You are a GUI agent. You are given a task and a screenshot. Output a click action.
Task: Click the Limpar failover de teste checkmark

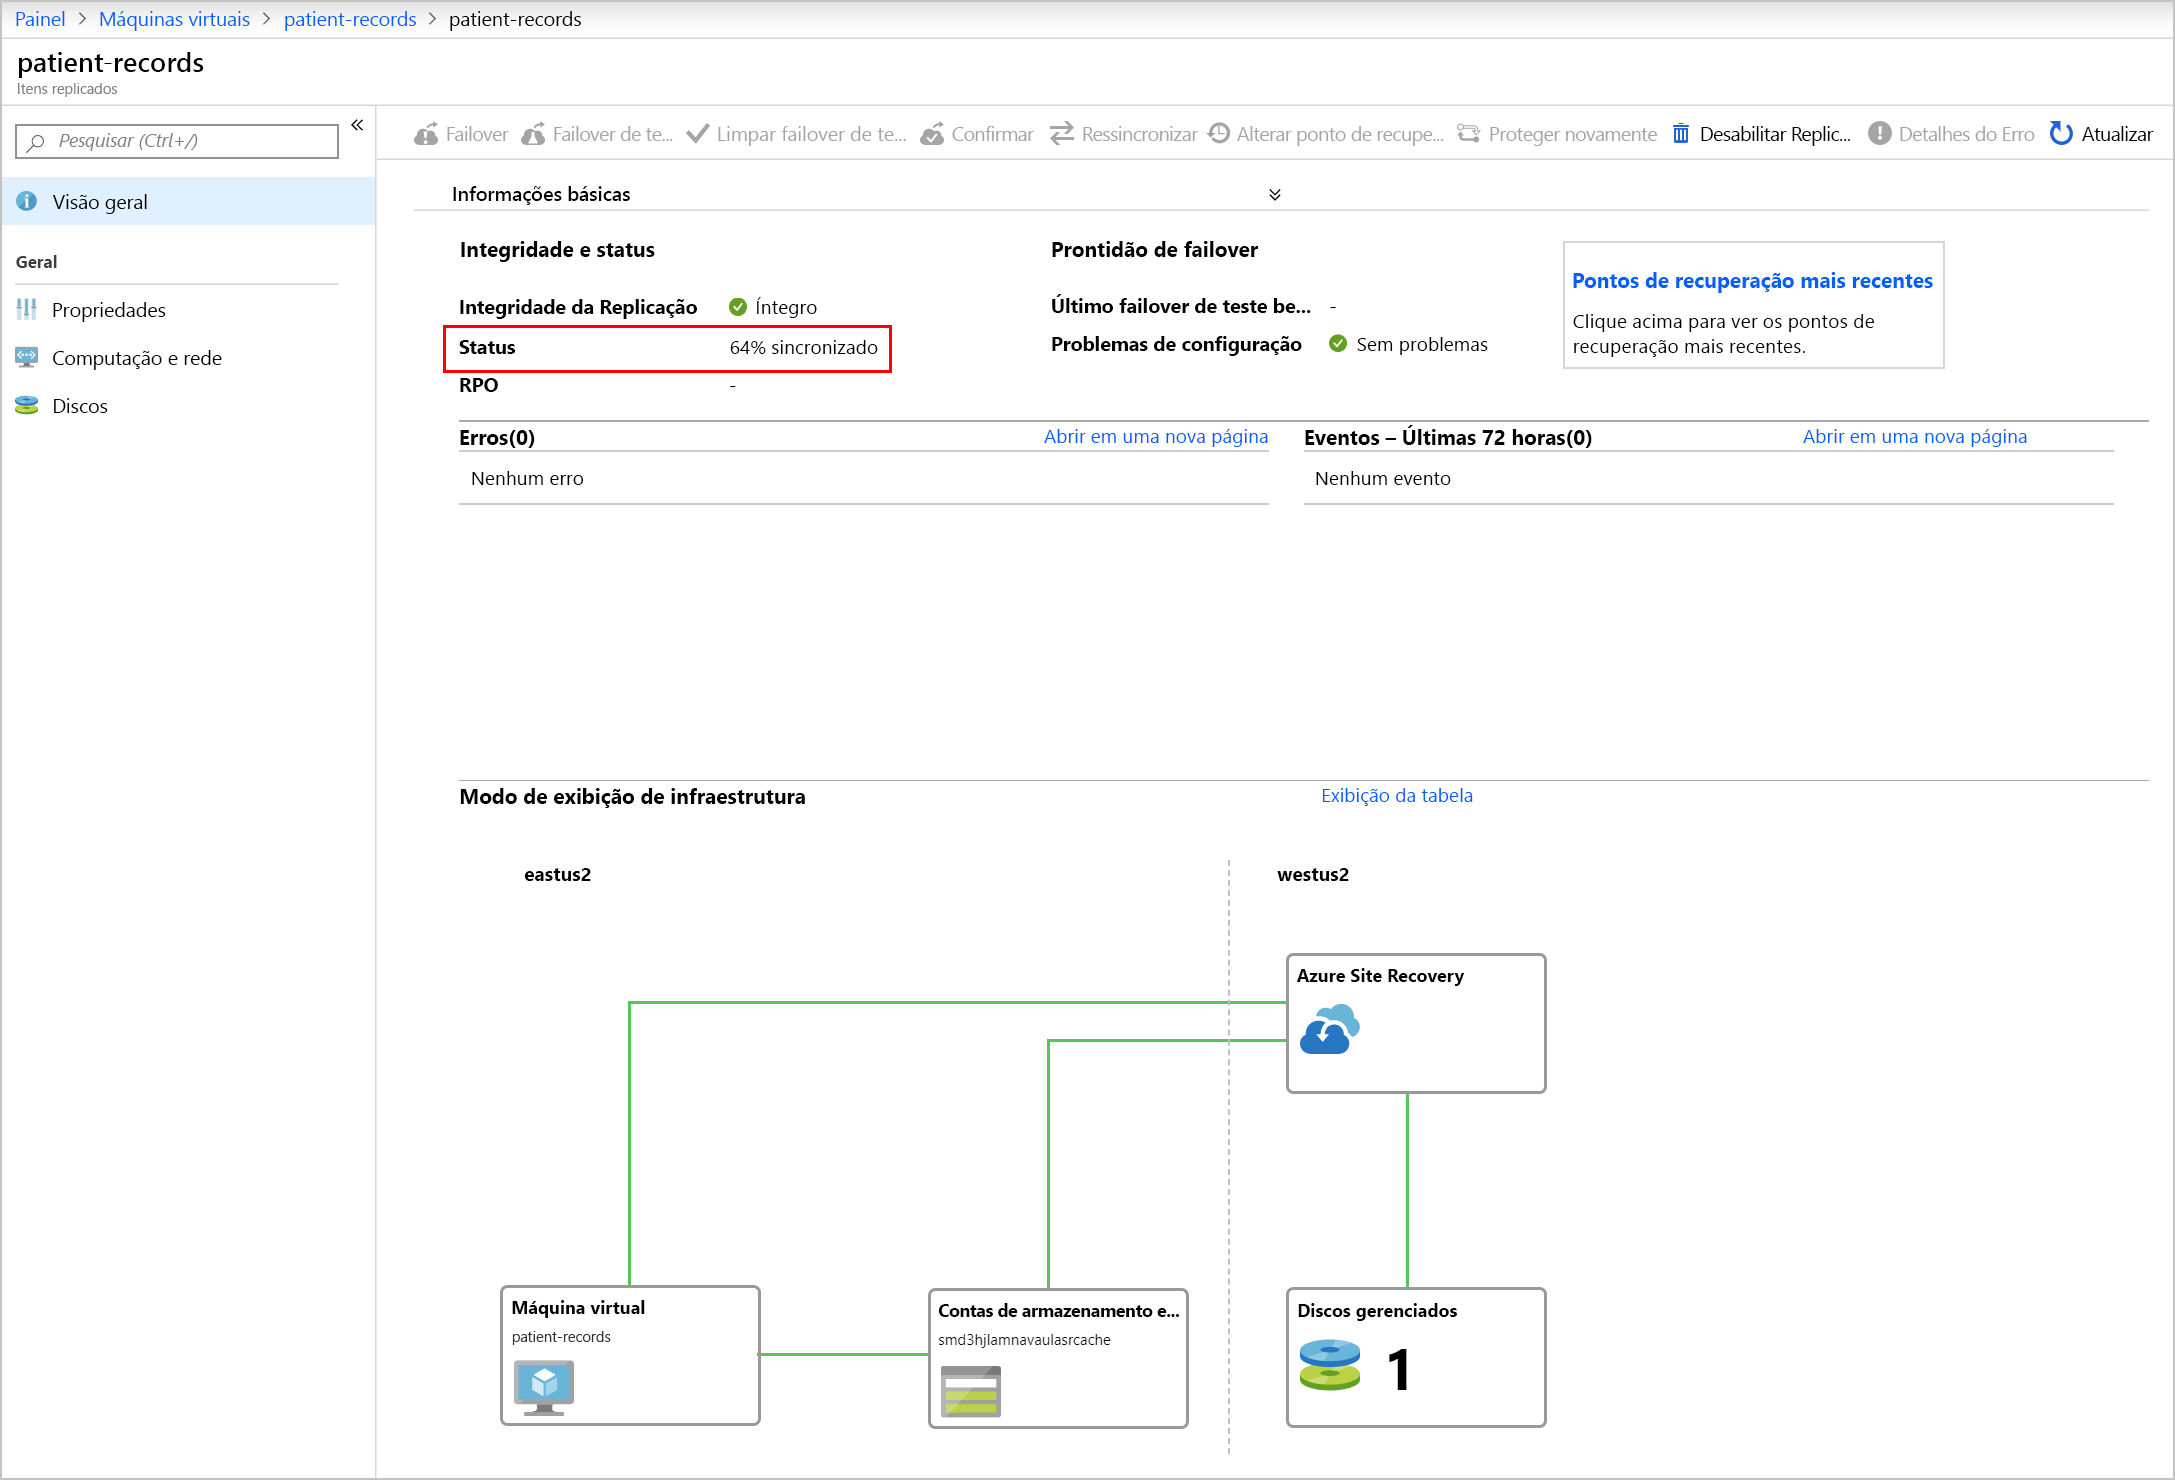coord(698,134)
